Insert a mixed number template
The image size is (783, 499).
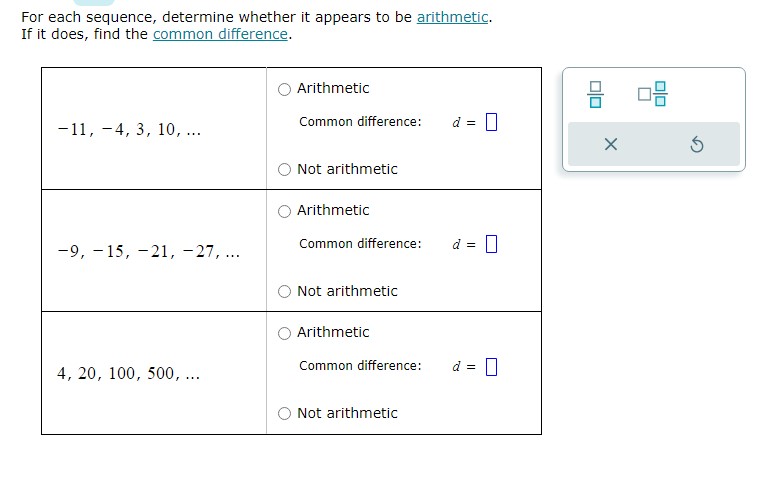pos(653,94)
